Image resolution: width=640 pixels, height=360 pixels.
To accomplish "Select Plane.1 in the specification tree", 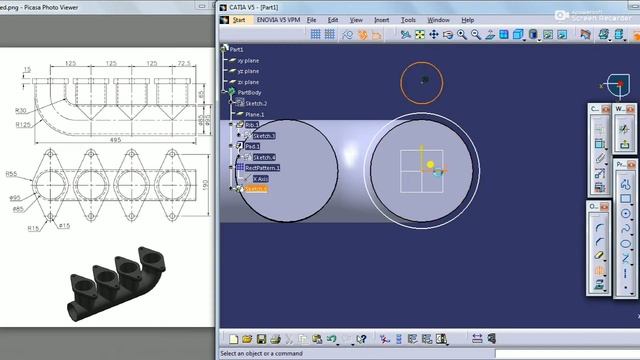I will (254, 114).
